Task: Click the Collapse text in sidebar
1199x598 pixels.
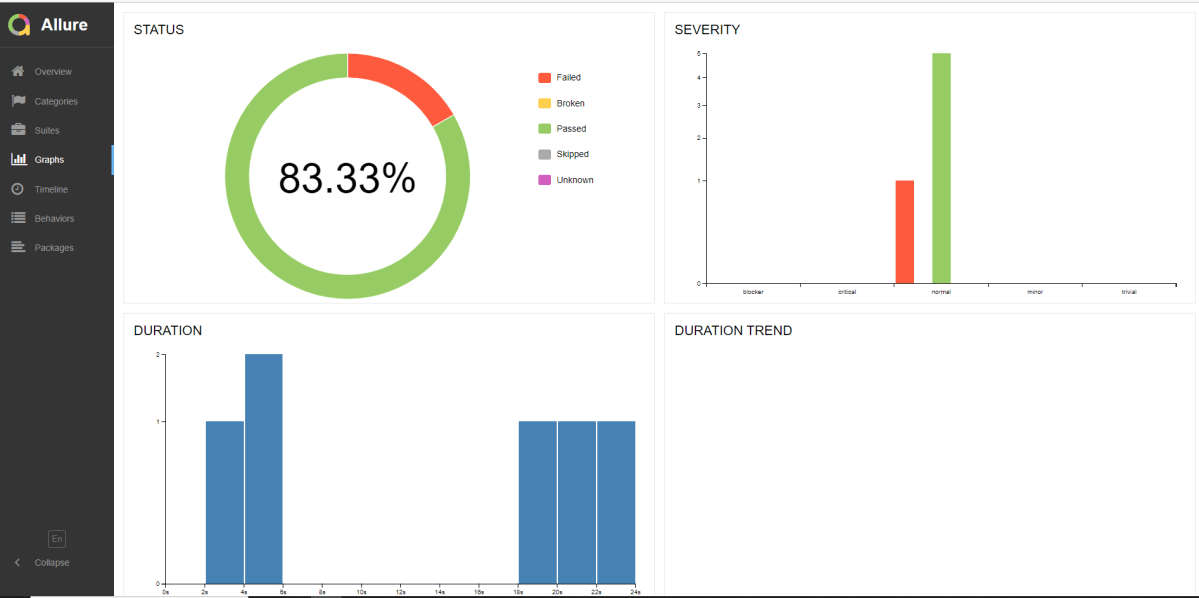Action: (x=52, y=563)
